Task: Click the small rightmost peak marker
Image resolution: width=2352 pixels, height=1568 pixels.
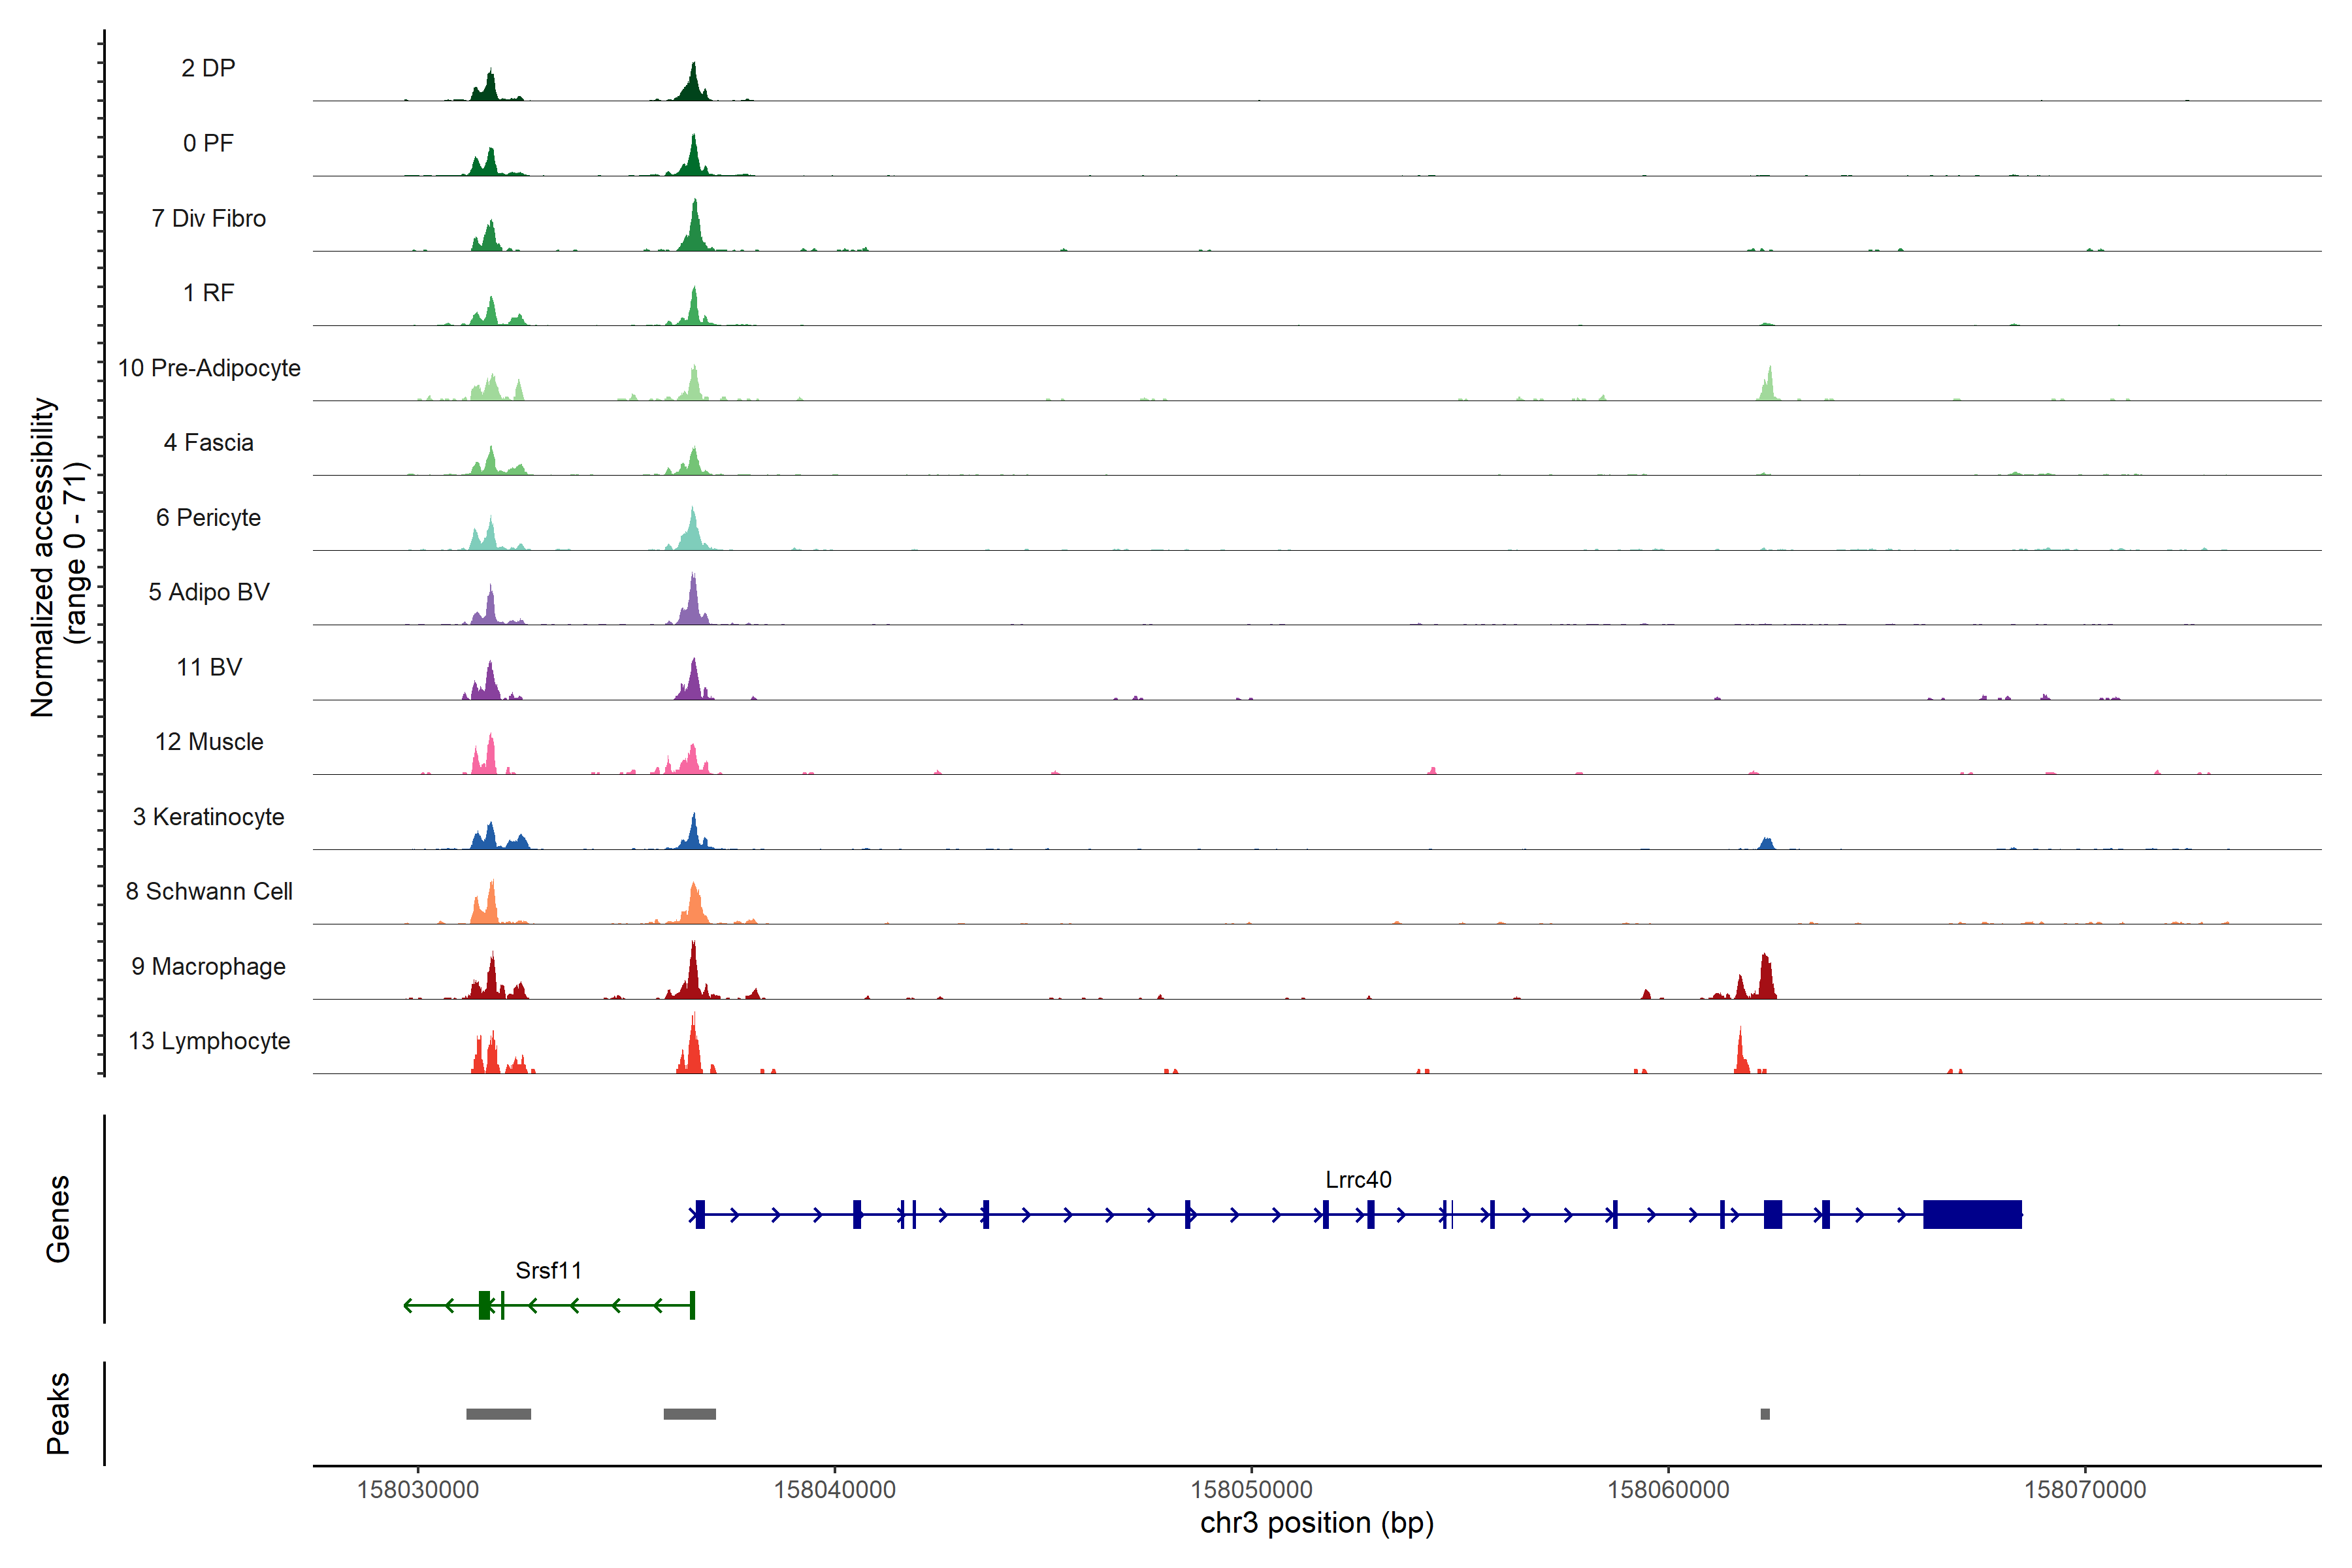Action: point(1765,1414)
